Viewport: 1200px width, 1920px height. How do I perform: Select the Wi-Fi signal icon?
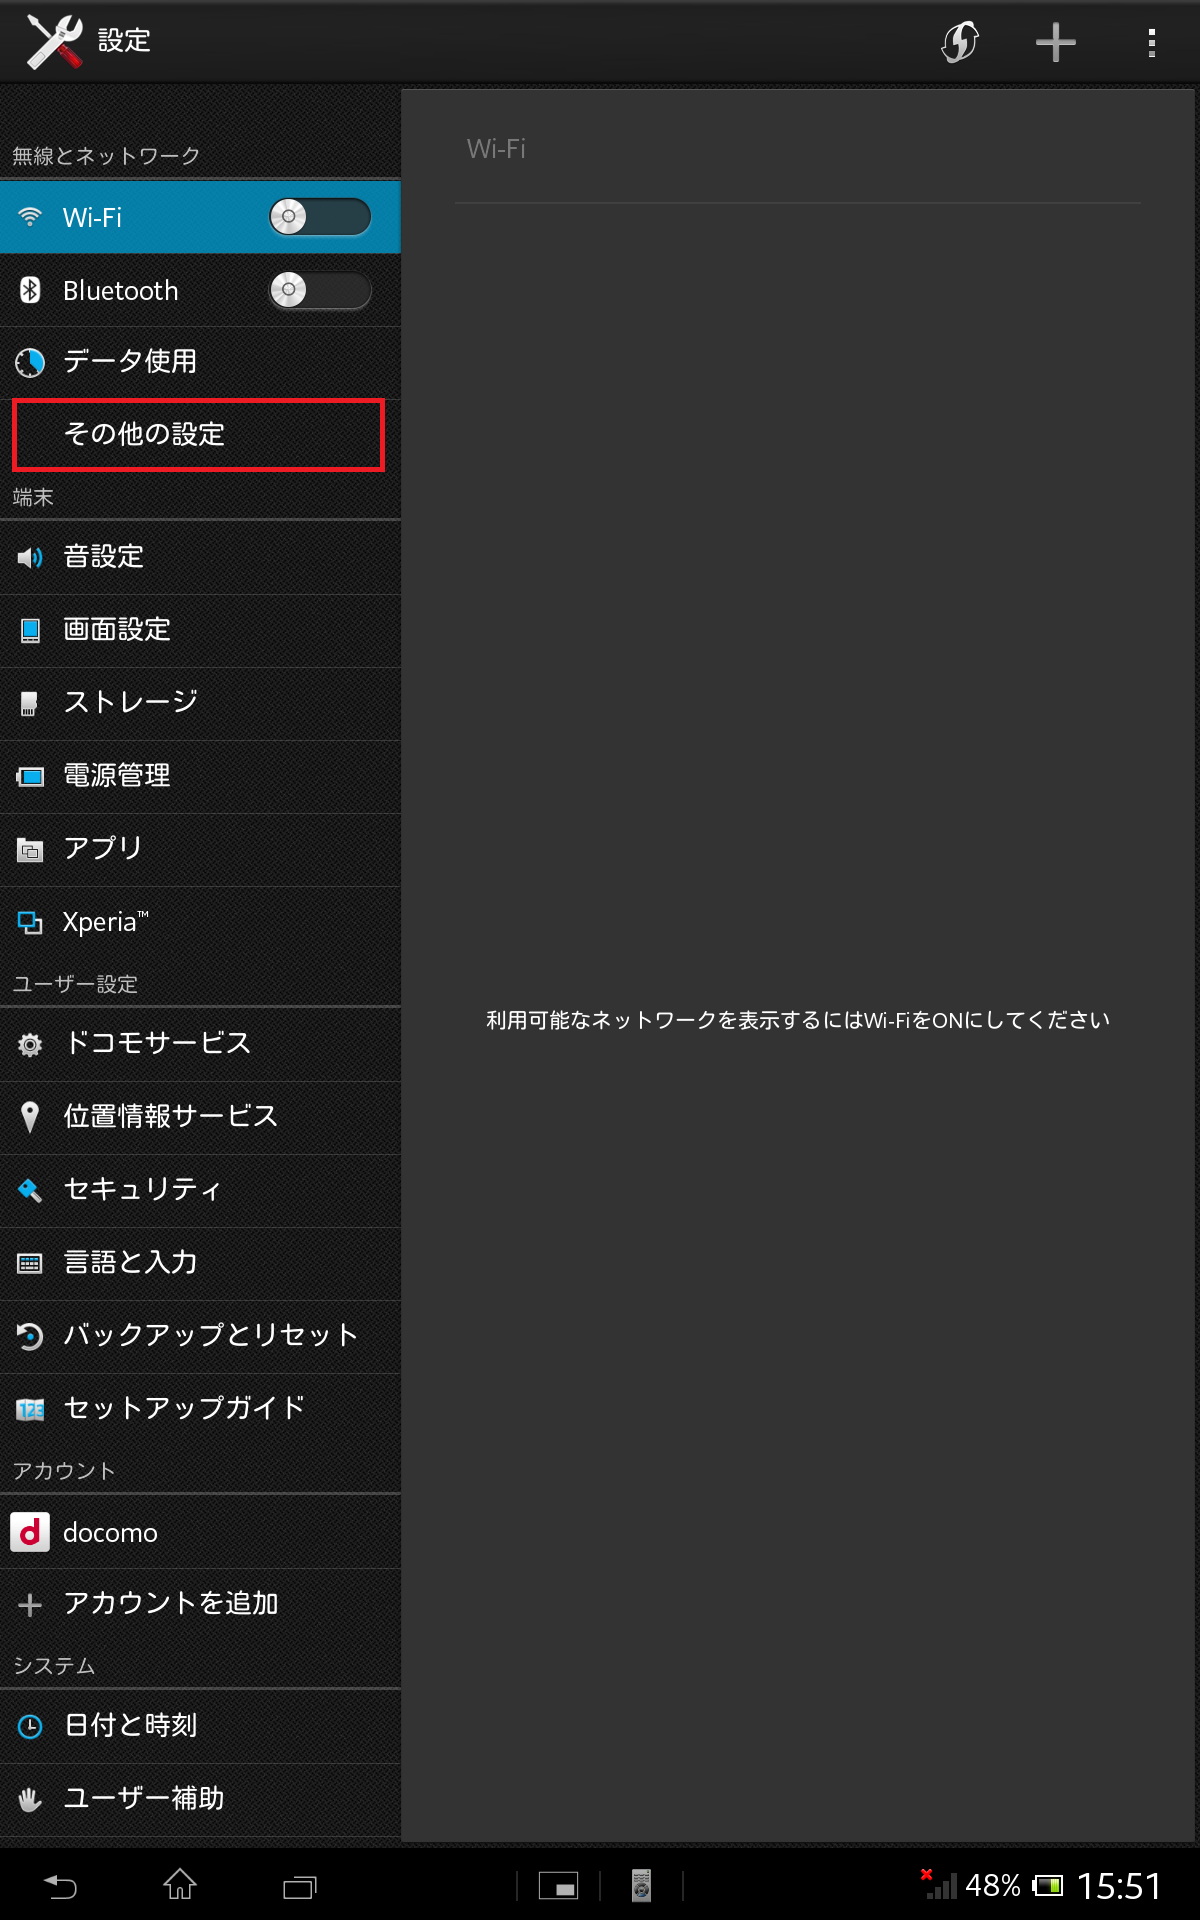click(30, 217)
